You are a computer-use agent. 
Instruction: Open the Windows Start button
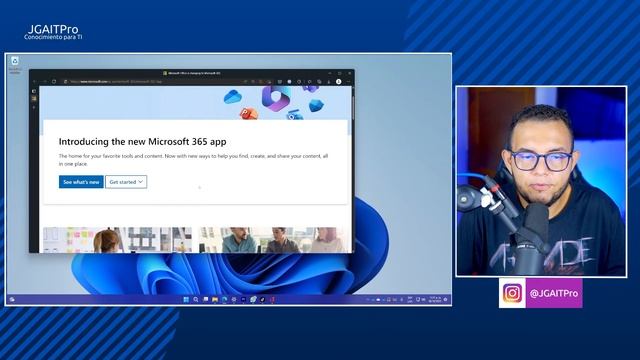coord(186,300)
